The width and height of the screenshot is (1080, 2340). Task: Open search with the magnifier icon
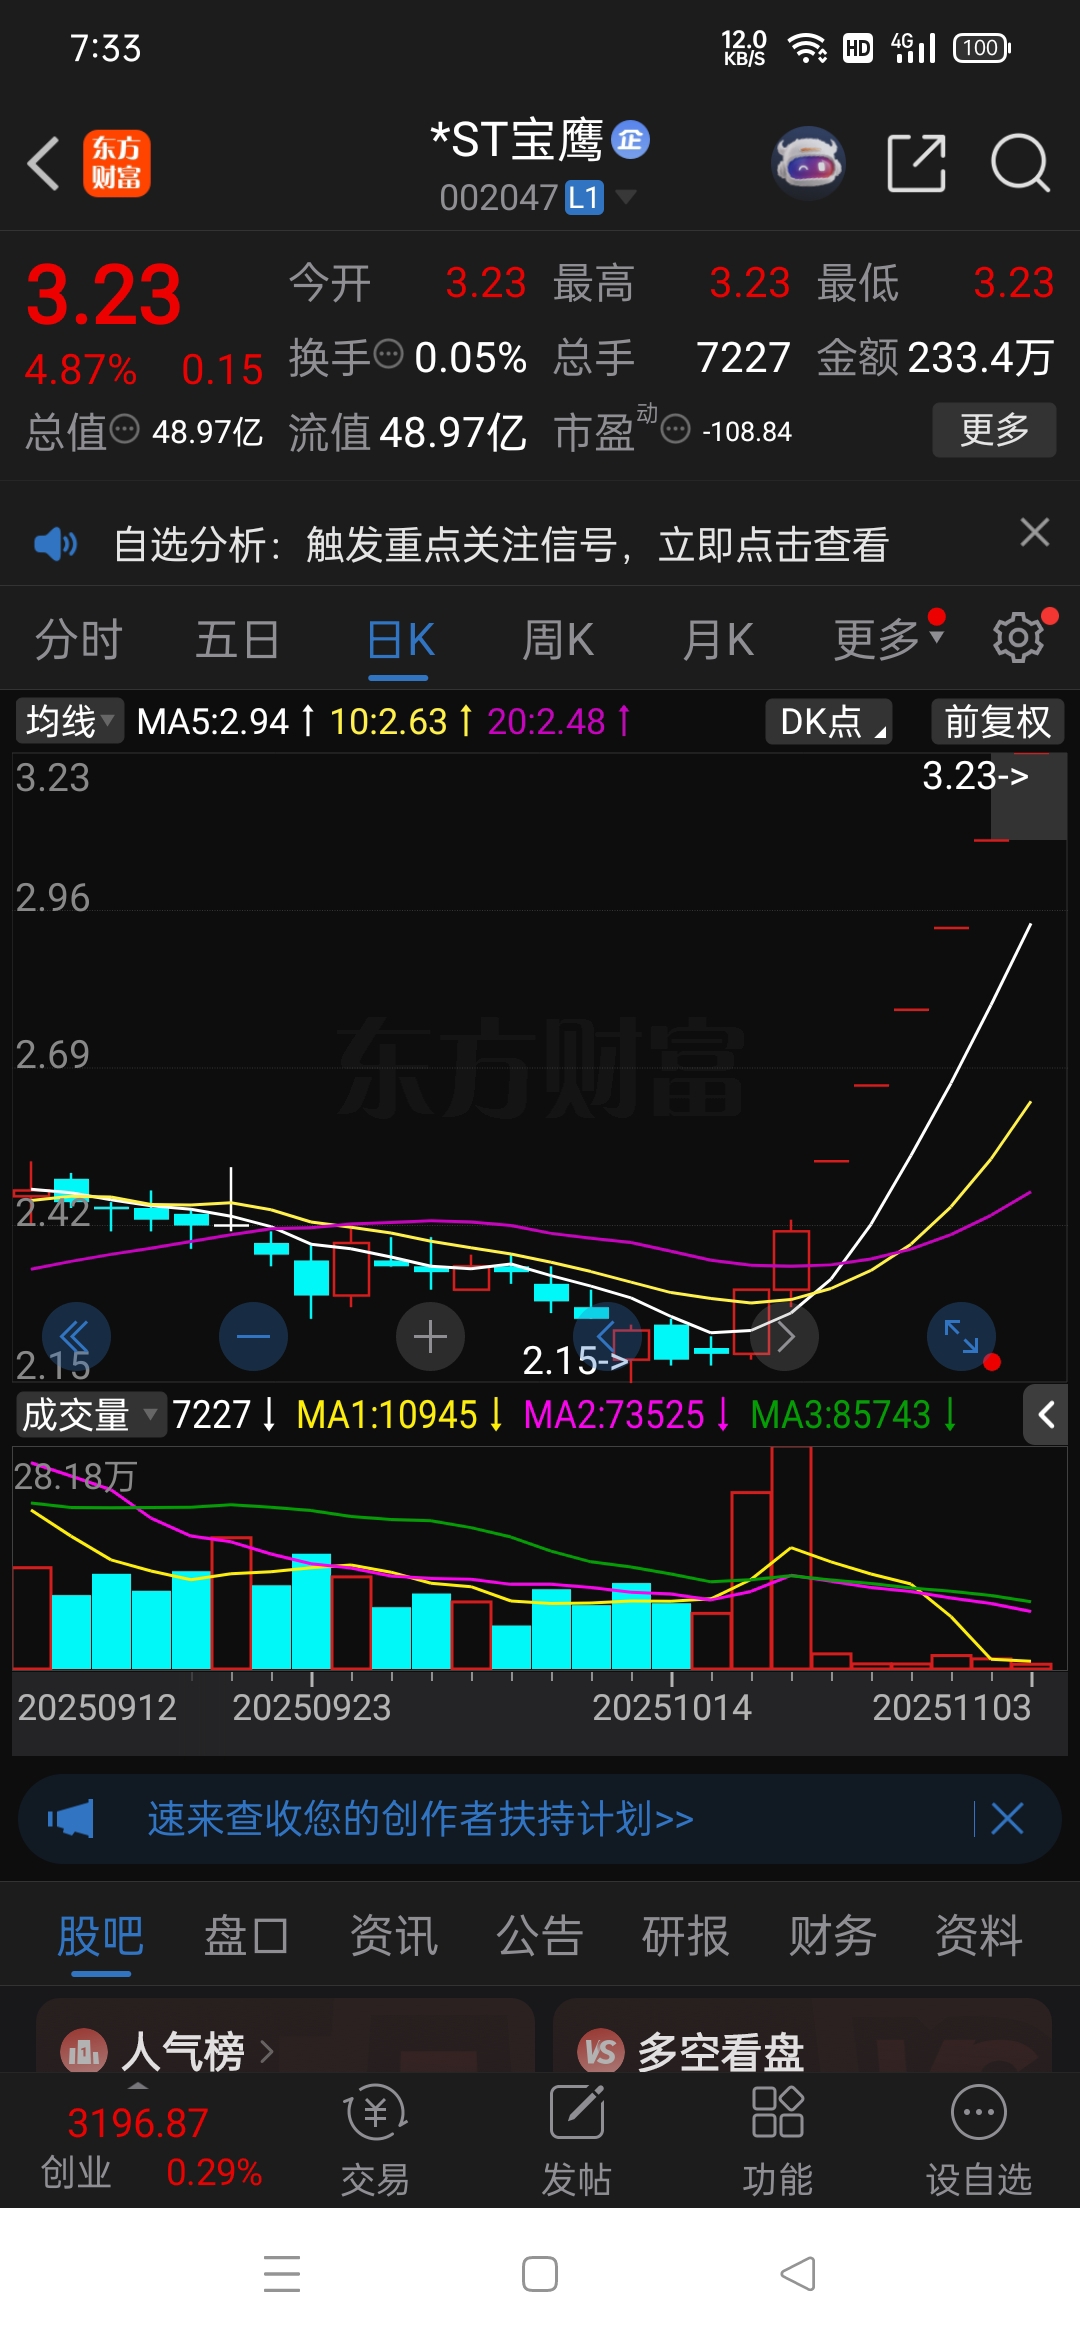point(1020,163)
